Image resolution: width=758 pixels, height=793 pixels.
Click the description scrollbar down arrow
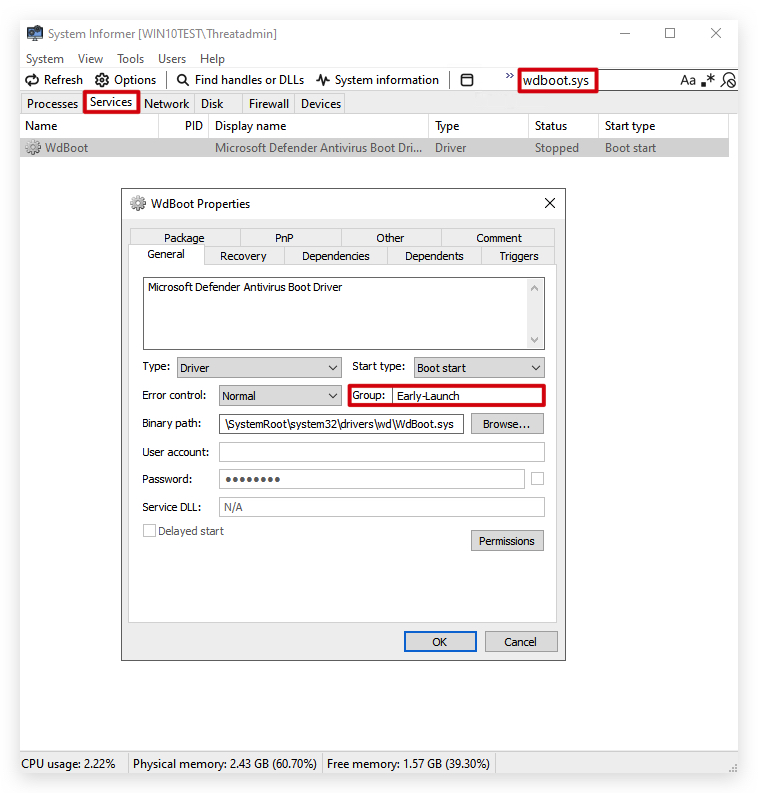click(534, 339)
